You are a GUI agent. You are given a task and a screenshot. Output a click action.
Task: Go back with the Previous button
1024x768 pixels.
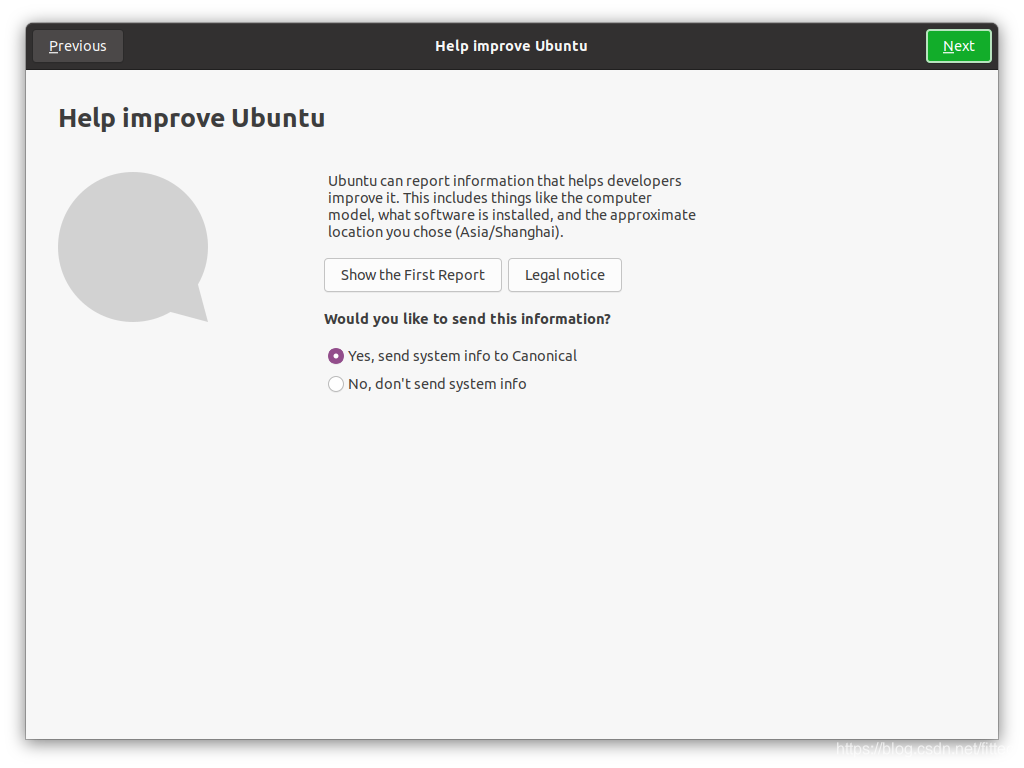[x=78, y=46]
